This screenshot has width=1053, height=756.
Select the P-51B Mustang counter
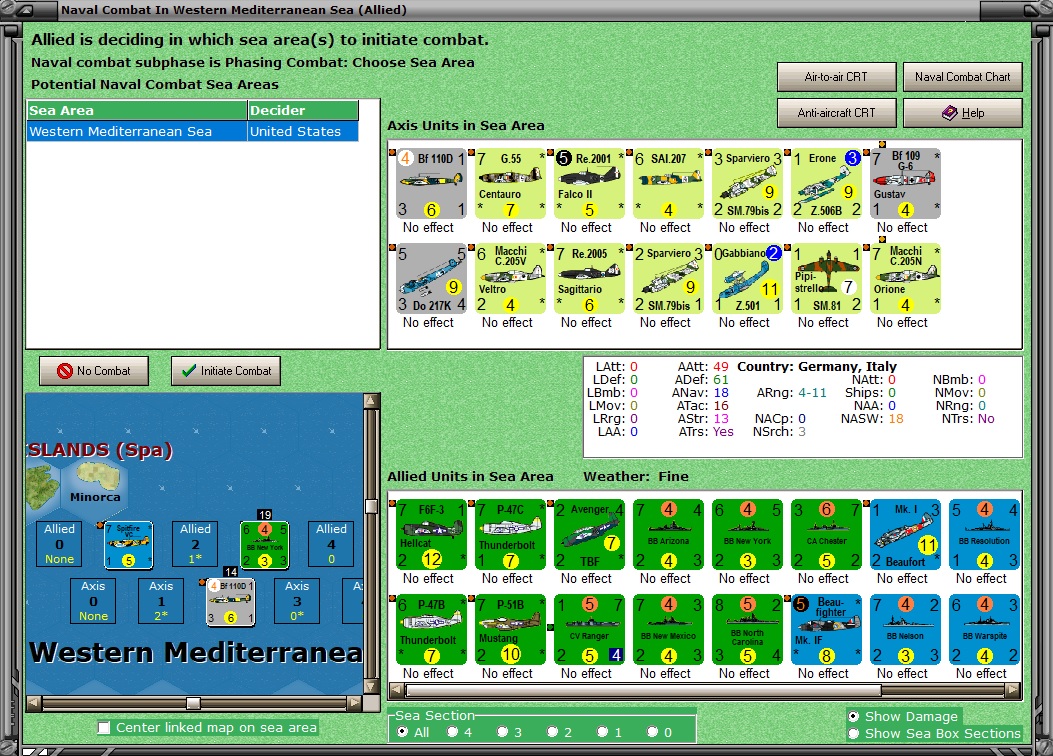(510, 630)
